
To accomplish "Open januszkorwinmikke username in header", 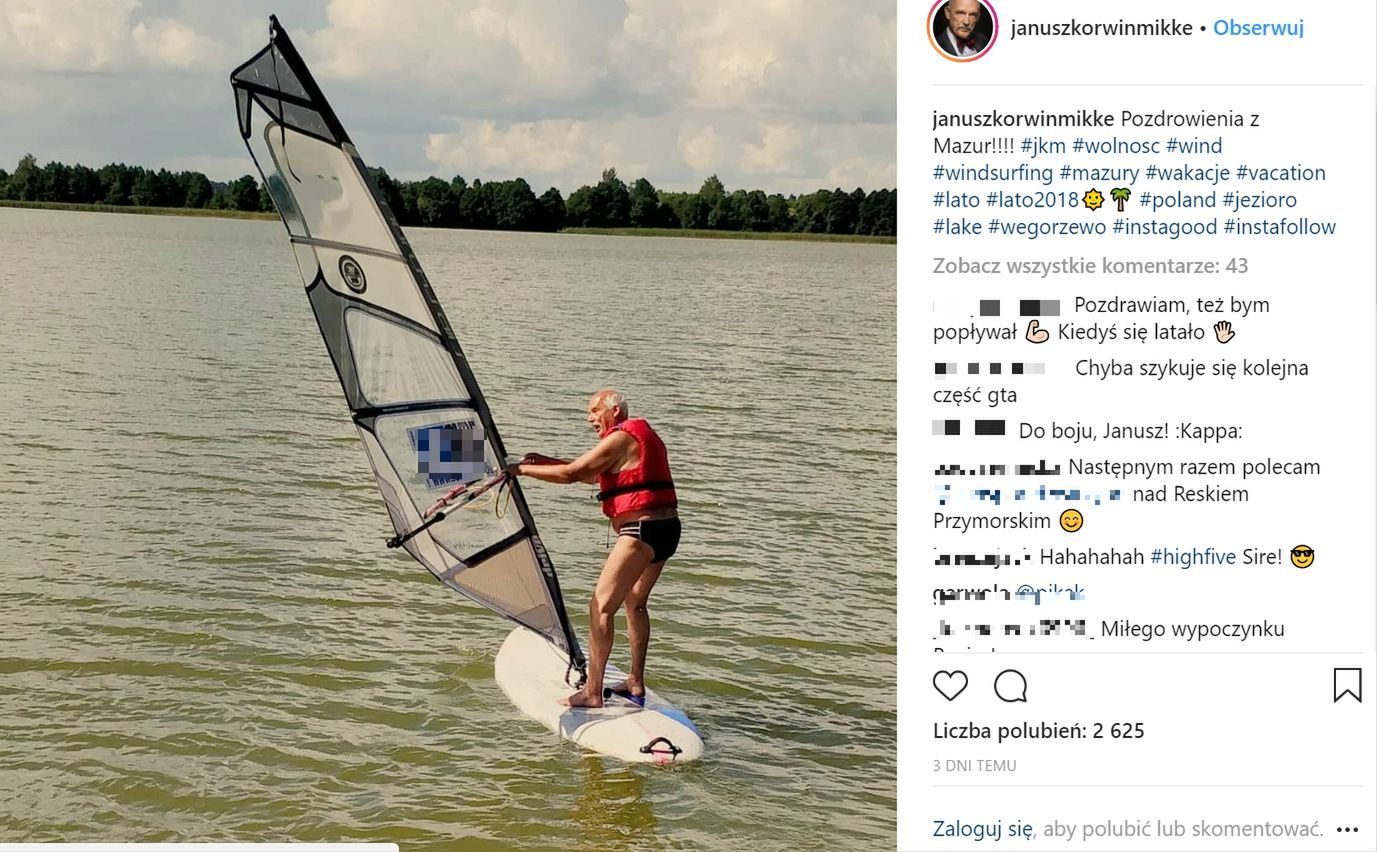I will point(1101,28).
